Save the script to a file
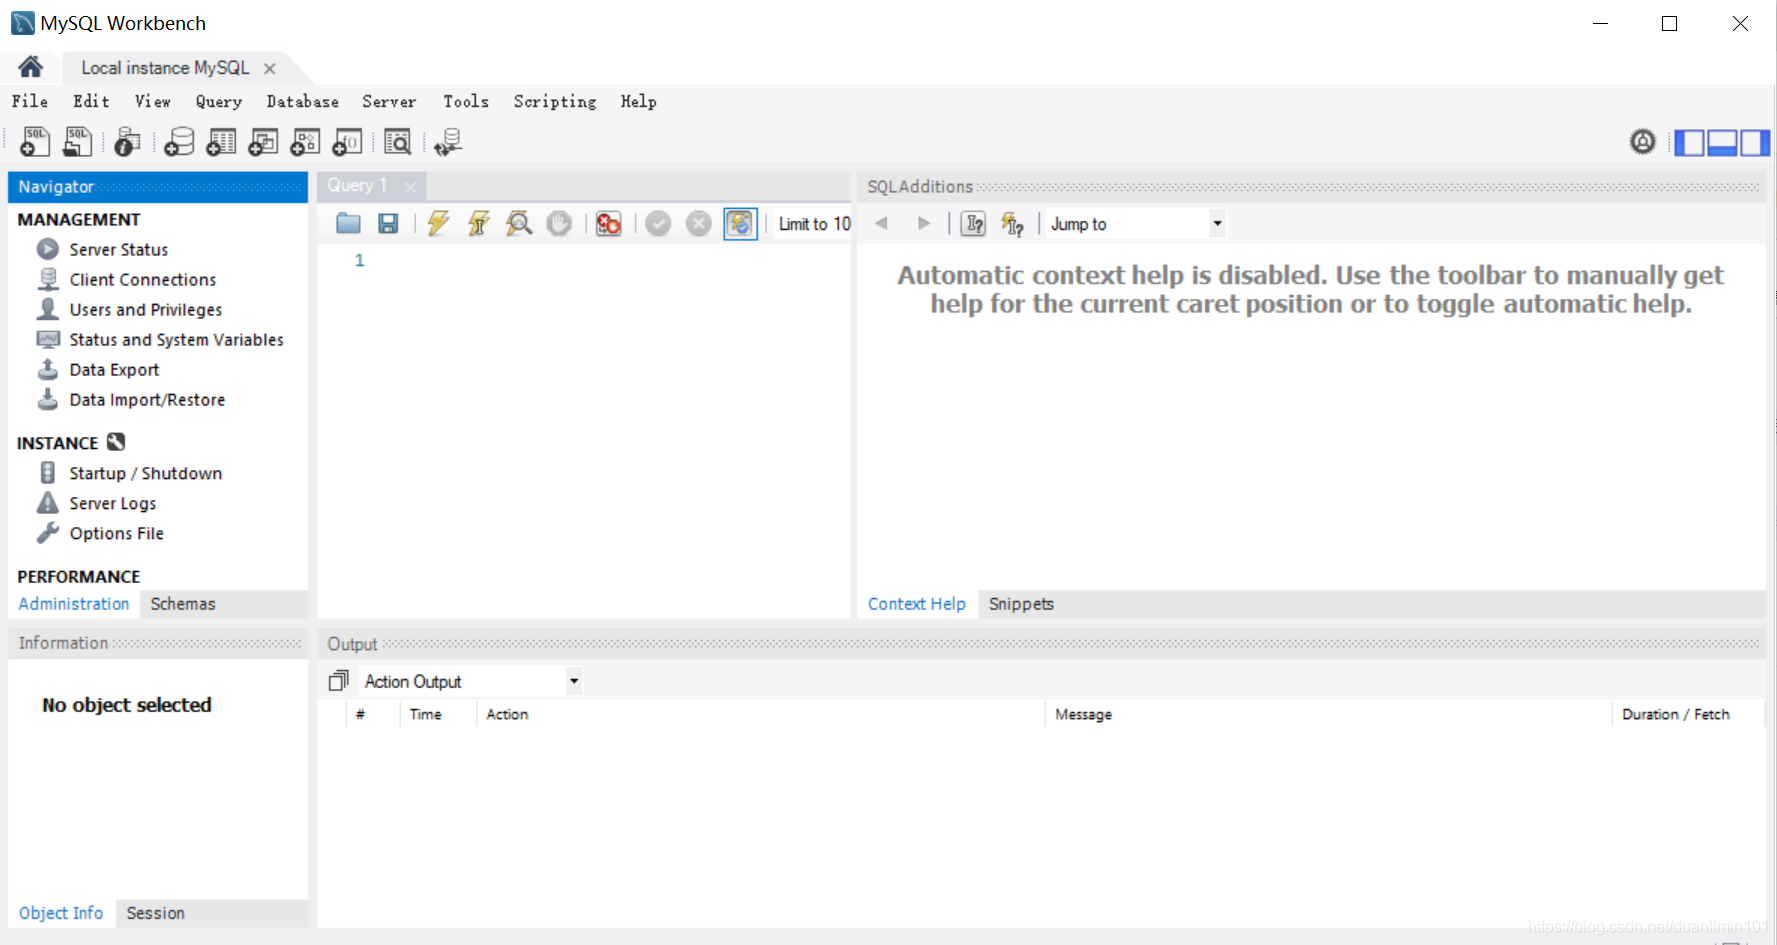This screenshot has width=1777, height=945. (388, 223)
